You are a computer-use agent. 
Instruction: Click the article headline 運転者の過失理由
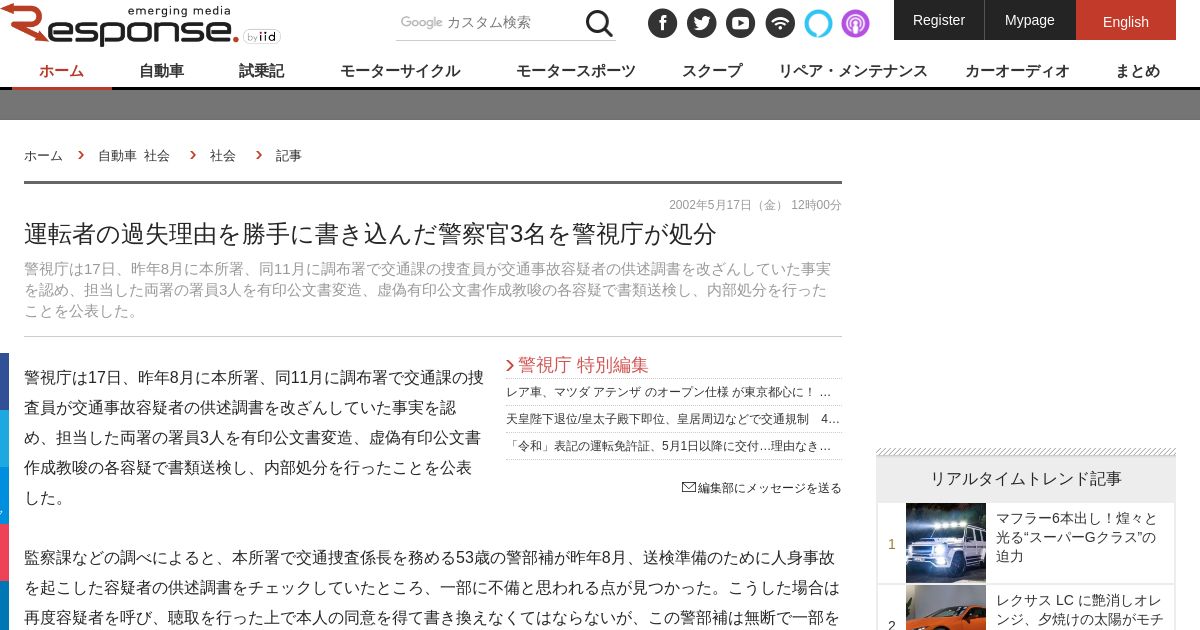[371, 234]
